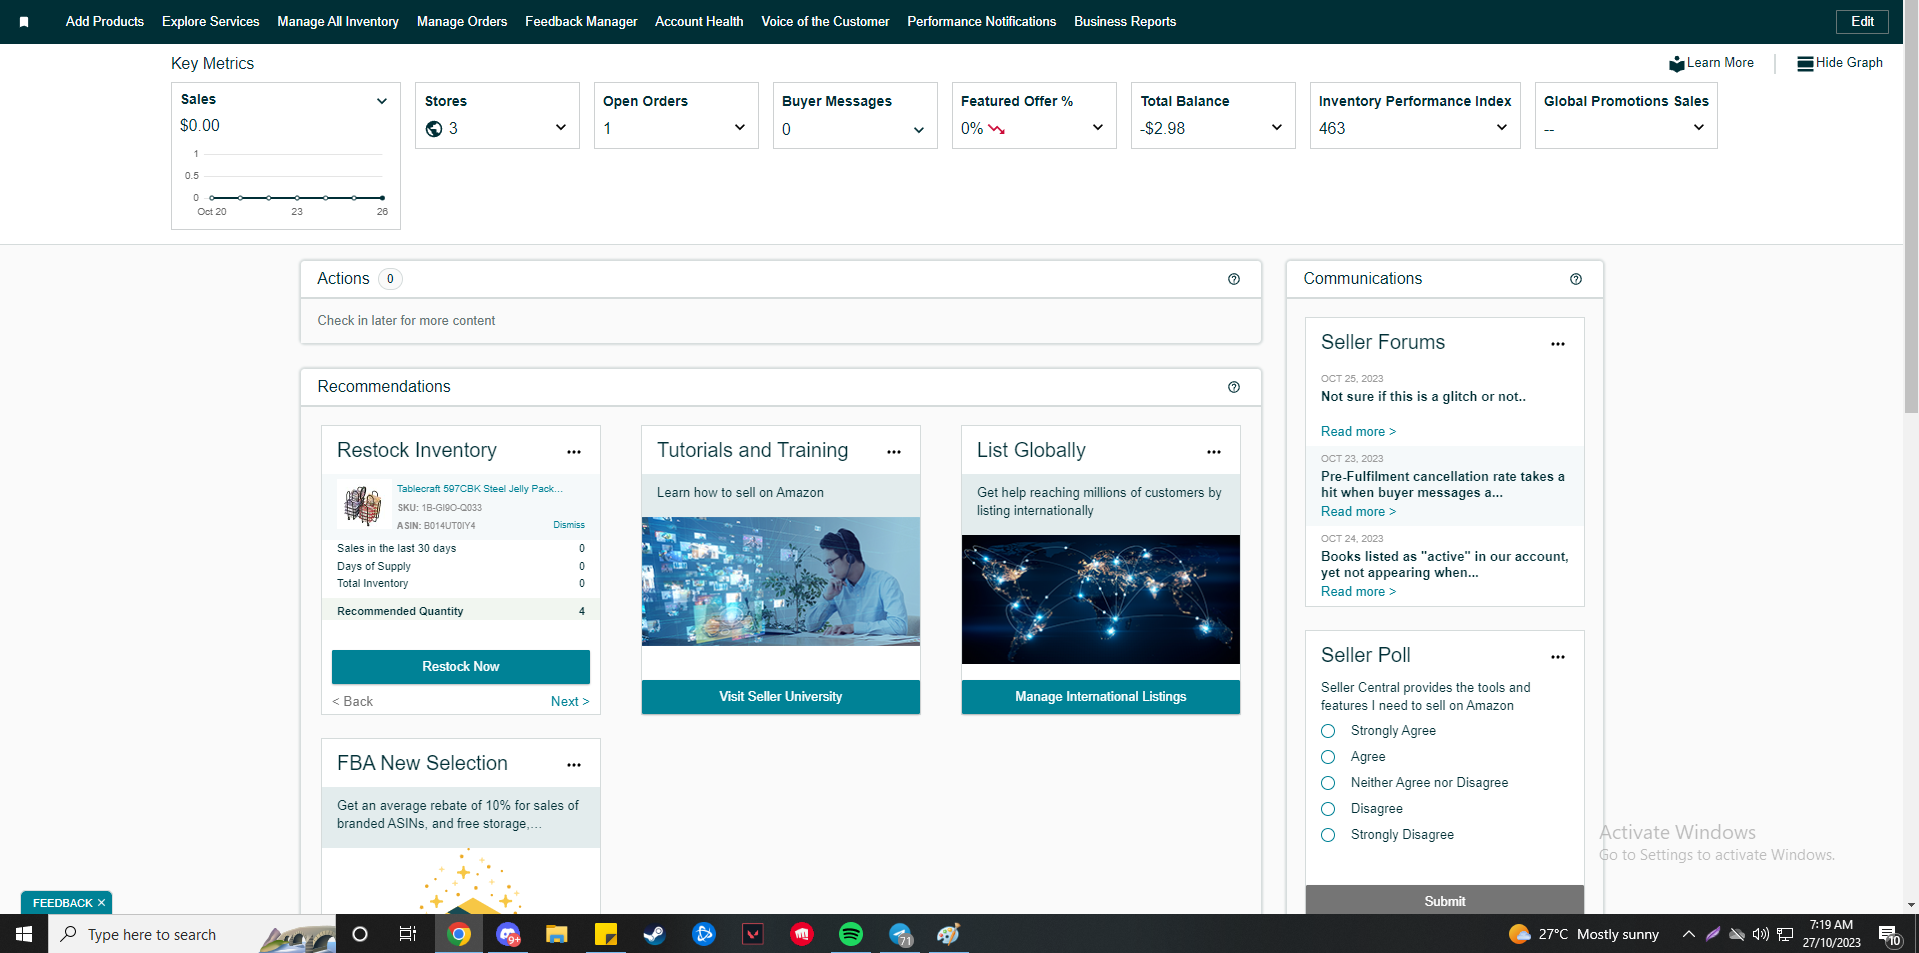This screenshot has width=1919, height=953.
Task: Open Business Reports
Action: pos(1125,21)
